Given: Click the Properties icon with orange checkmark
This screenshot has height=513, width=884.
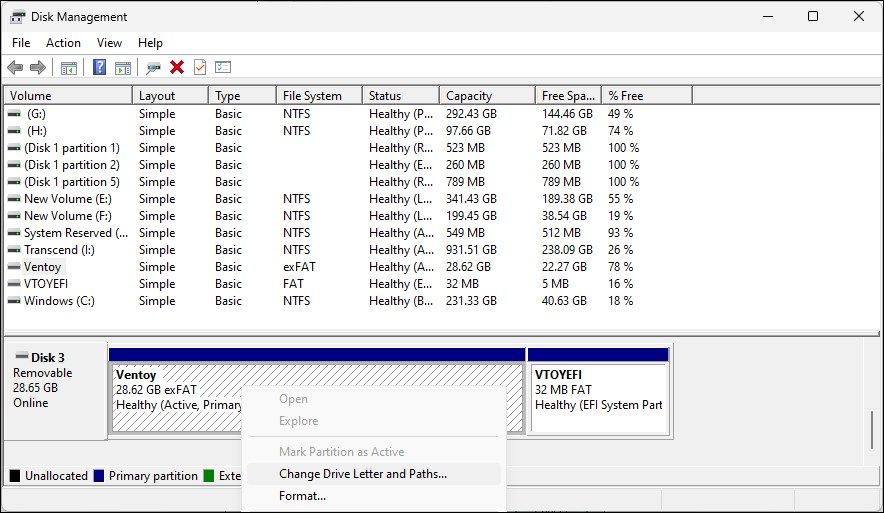Looking at the screenshot, I should click(200, 67).
